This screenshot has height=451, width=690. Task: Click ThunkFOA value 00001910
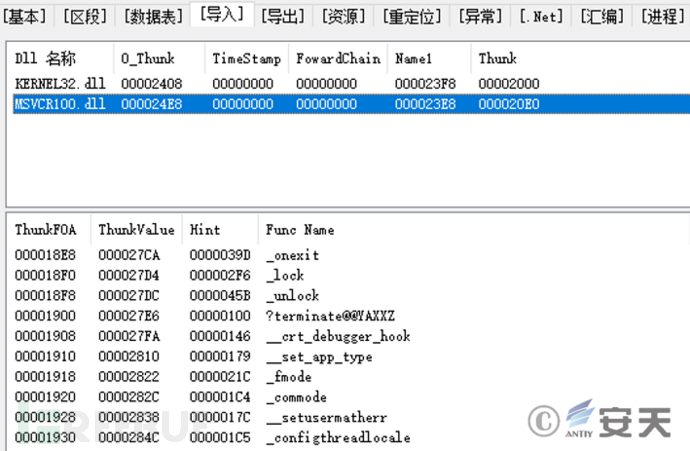coord(45,356)
